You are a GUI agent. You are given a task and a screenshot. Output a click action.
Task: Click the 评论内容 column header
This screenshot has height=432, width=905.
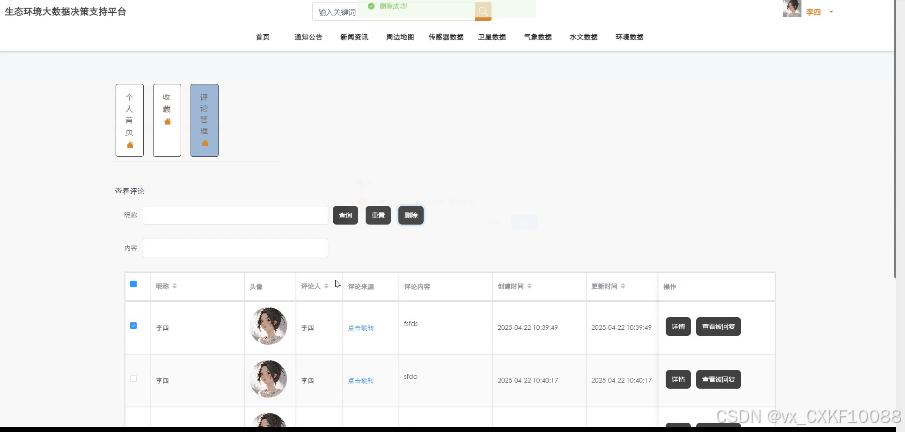(x=417, y=286)
